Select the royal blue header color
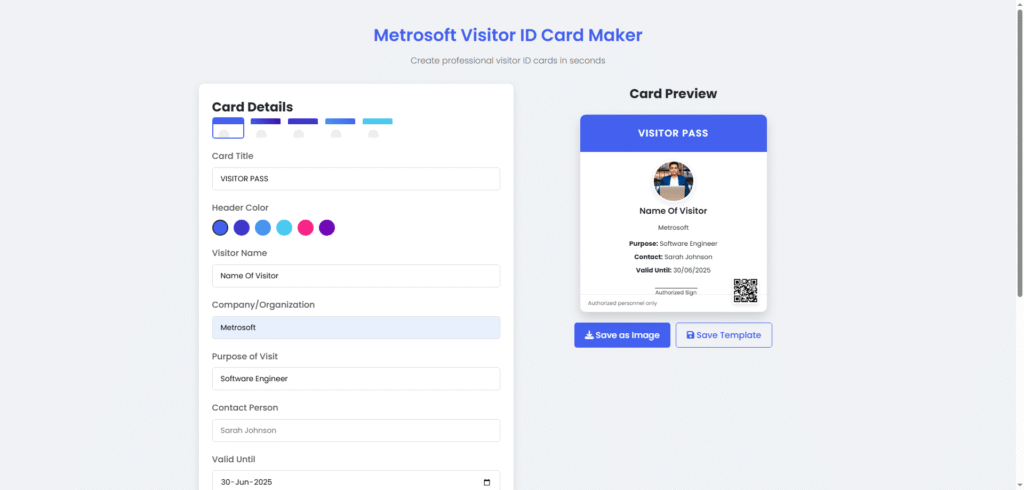Image resolution: width=1024 pixels, height=490 pixels. 221,228
